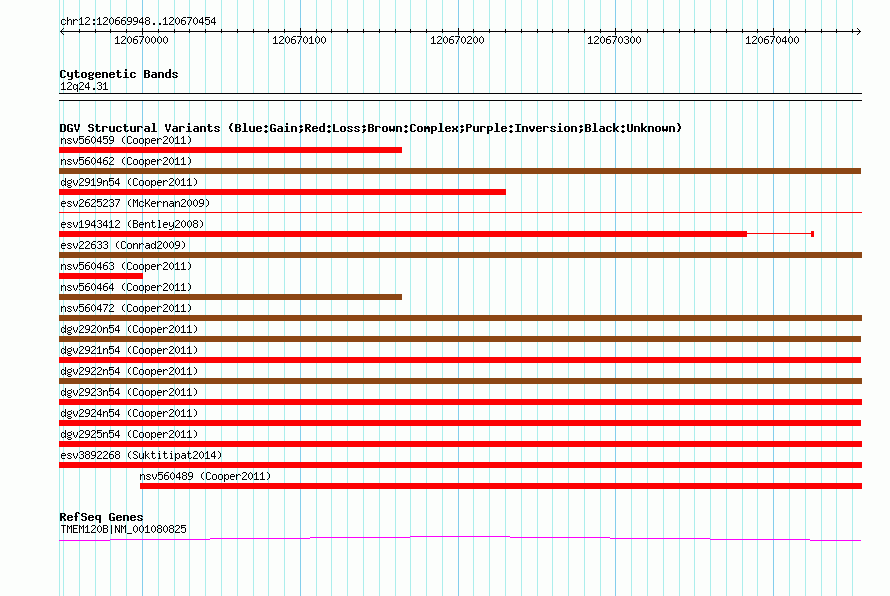Image resolution: width=890 pixels, height=596 pixels.
Task: Click the TMEM120B|NM_001080825 gene label
Action: pyautogui.click(x=123, y=529)
